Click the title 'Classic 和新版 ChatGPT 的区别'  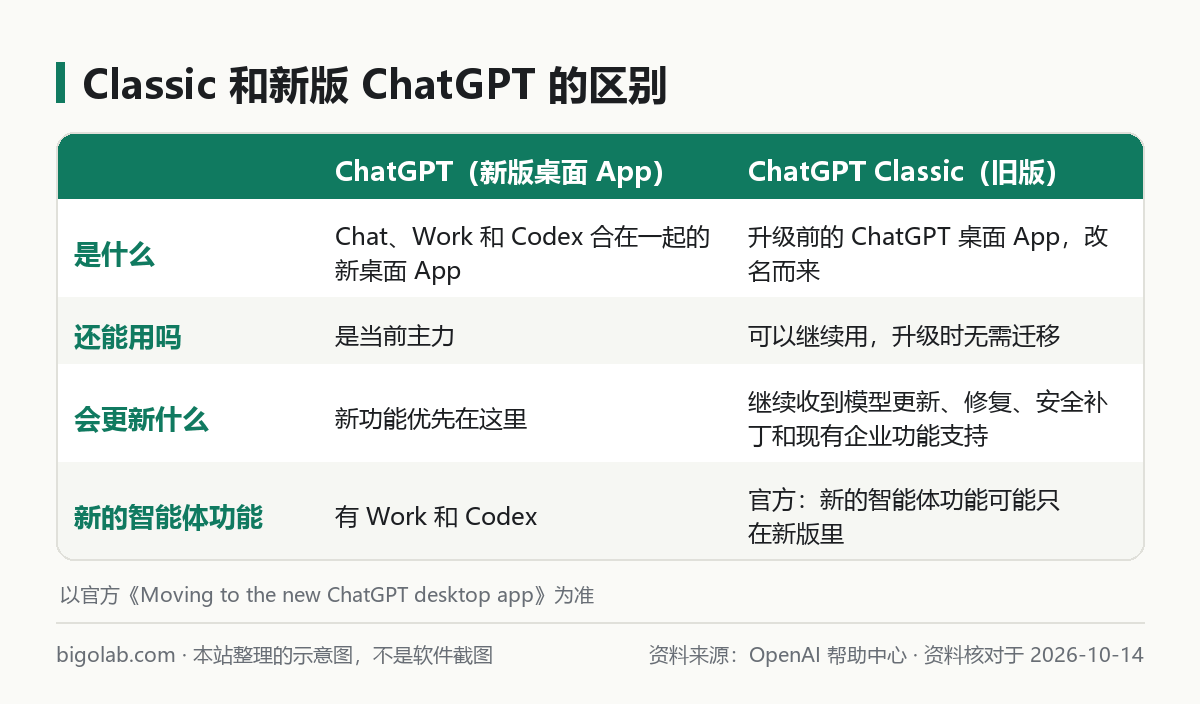[375, 85]
